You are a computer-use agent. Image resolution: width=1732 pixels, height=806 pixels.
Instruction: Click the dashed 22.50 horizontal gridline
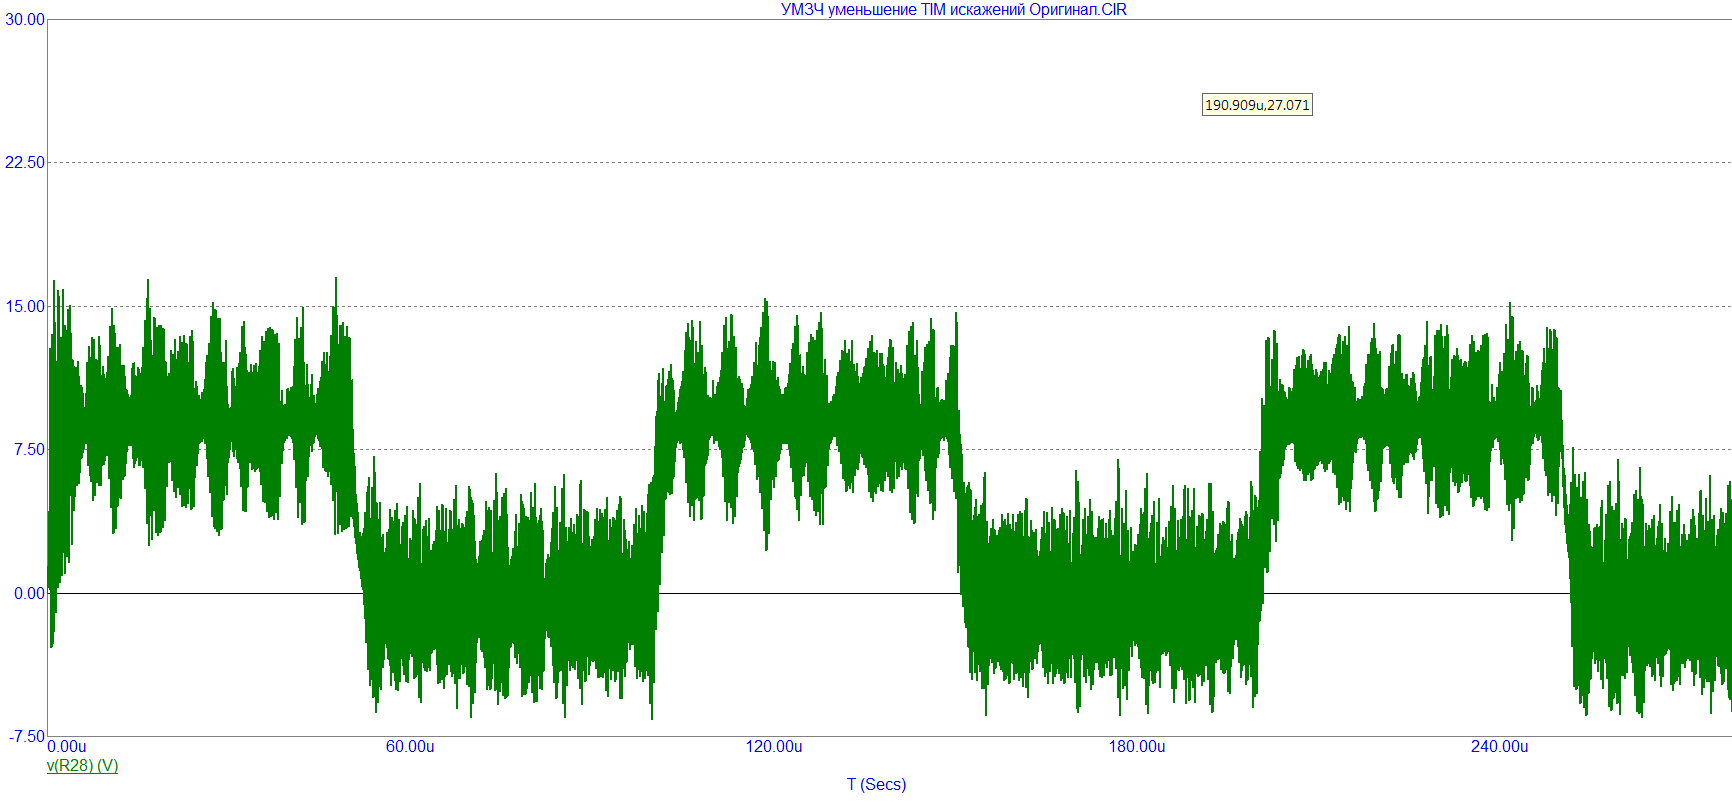point(889,162)
